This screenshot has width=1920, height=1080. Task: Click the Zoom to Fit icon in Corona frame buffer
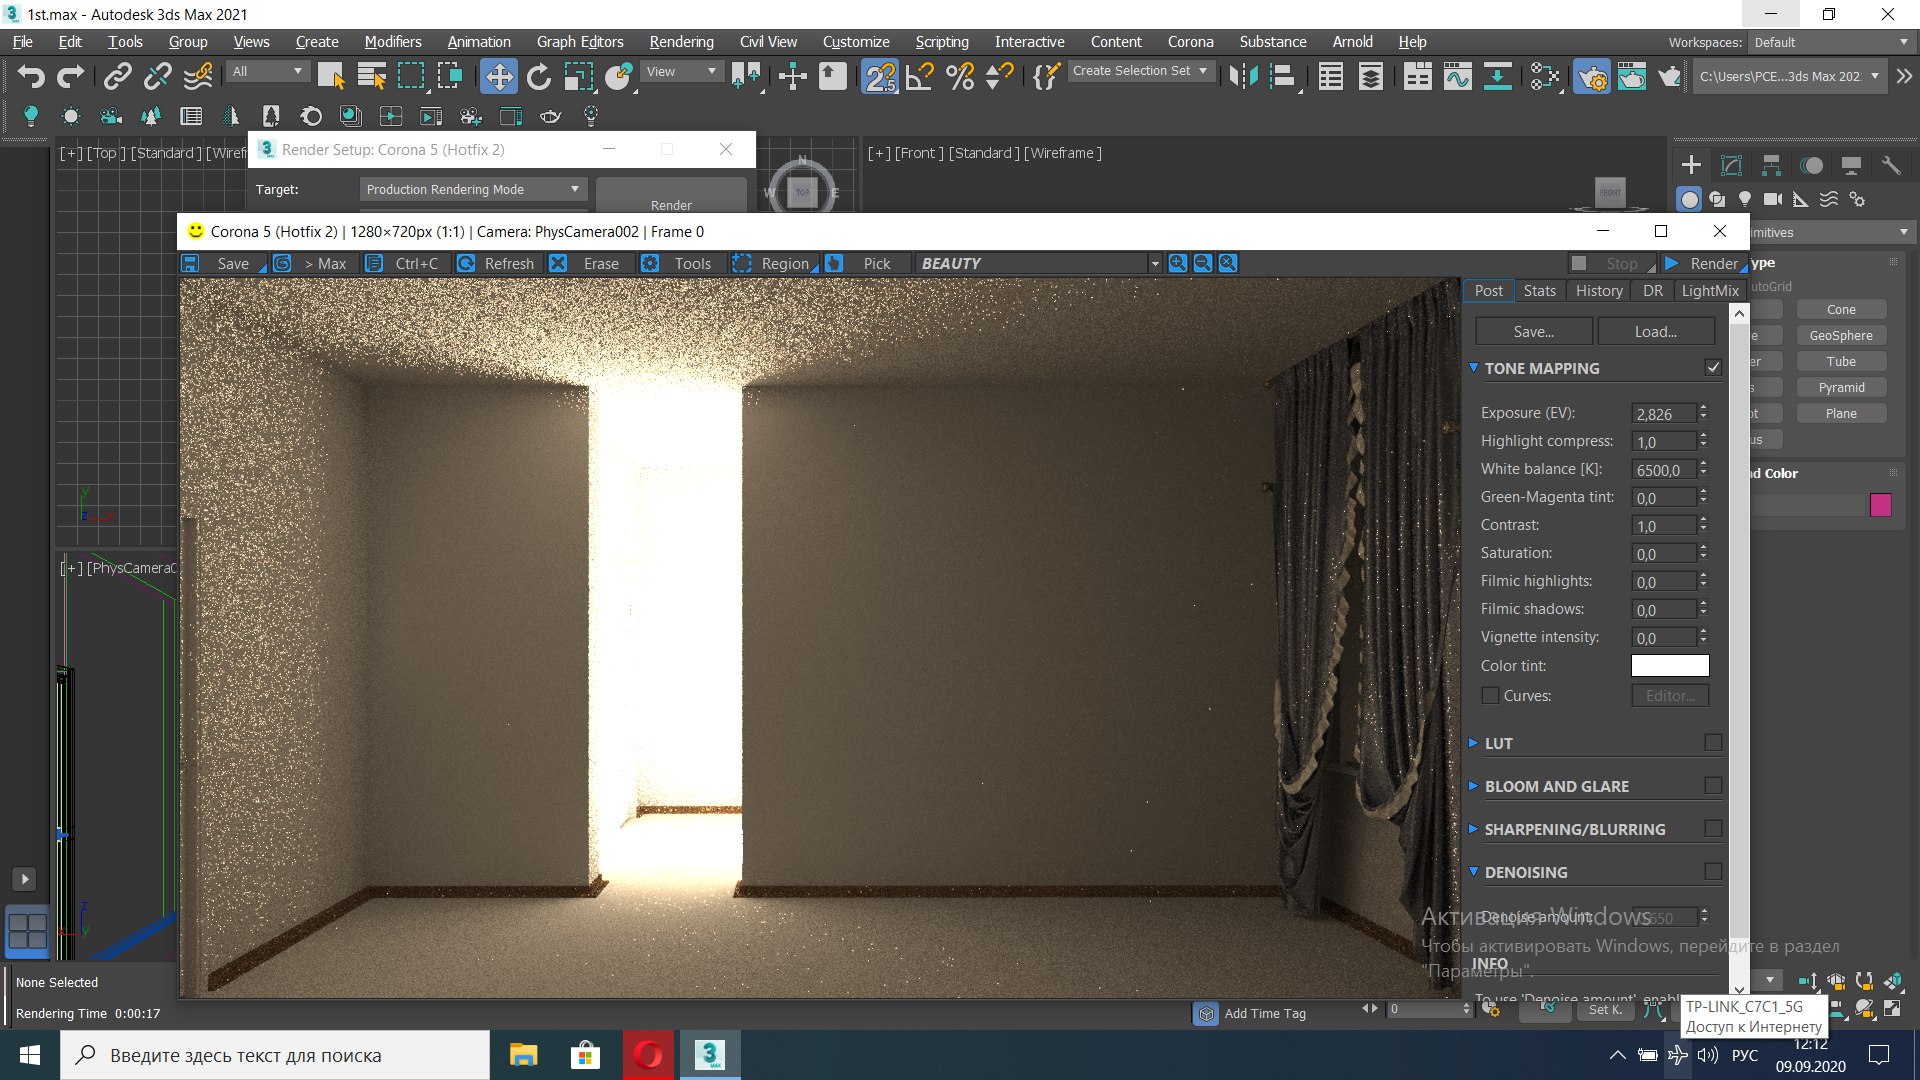(1228, 263)
